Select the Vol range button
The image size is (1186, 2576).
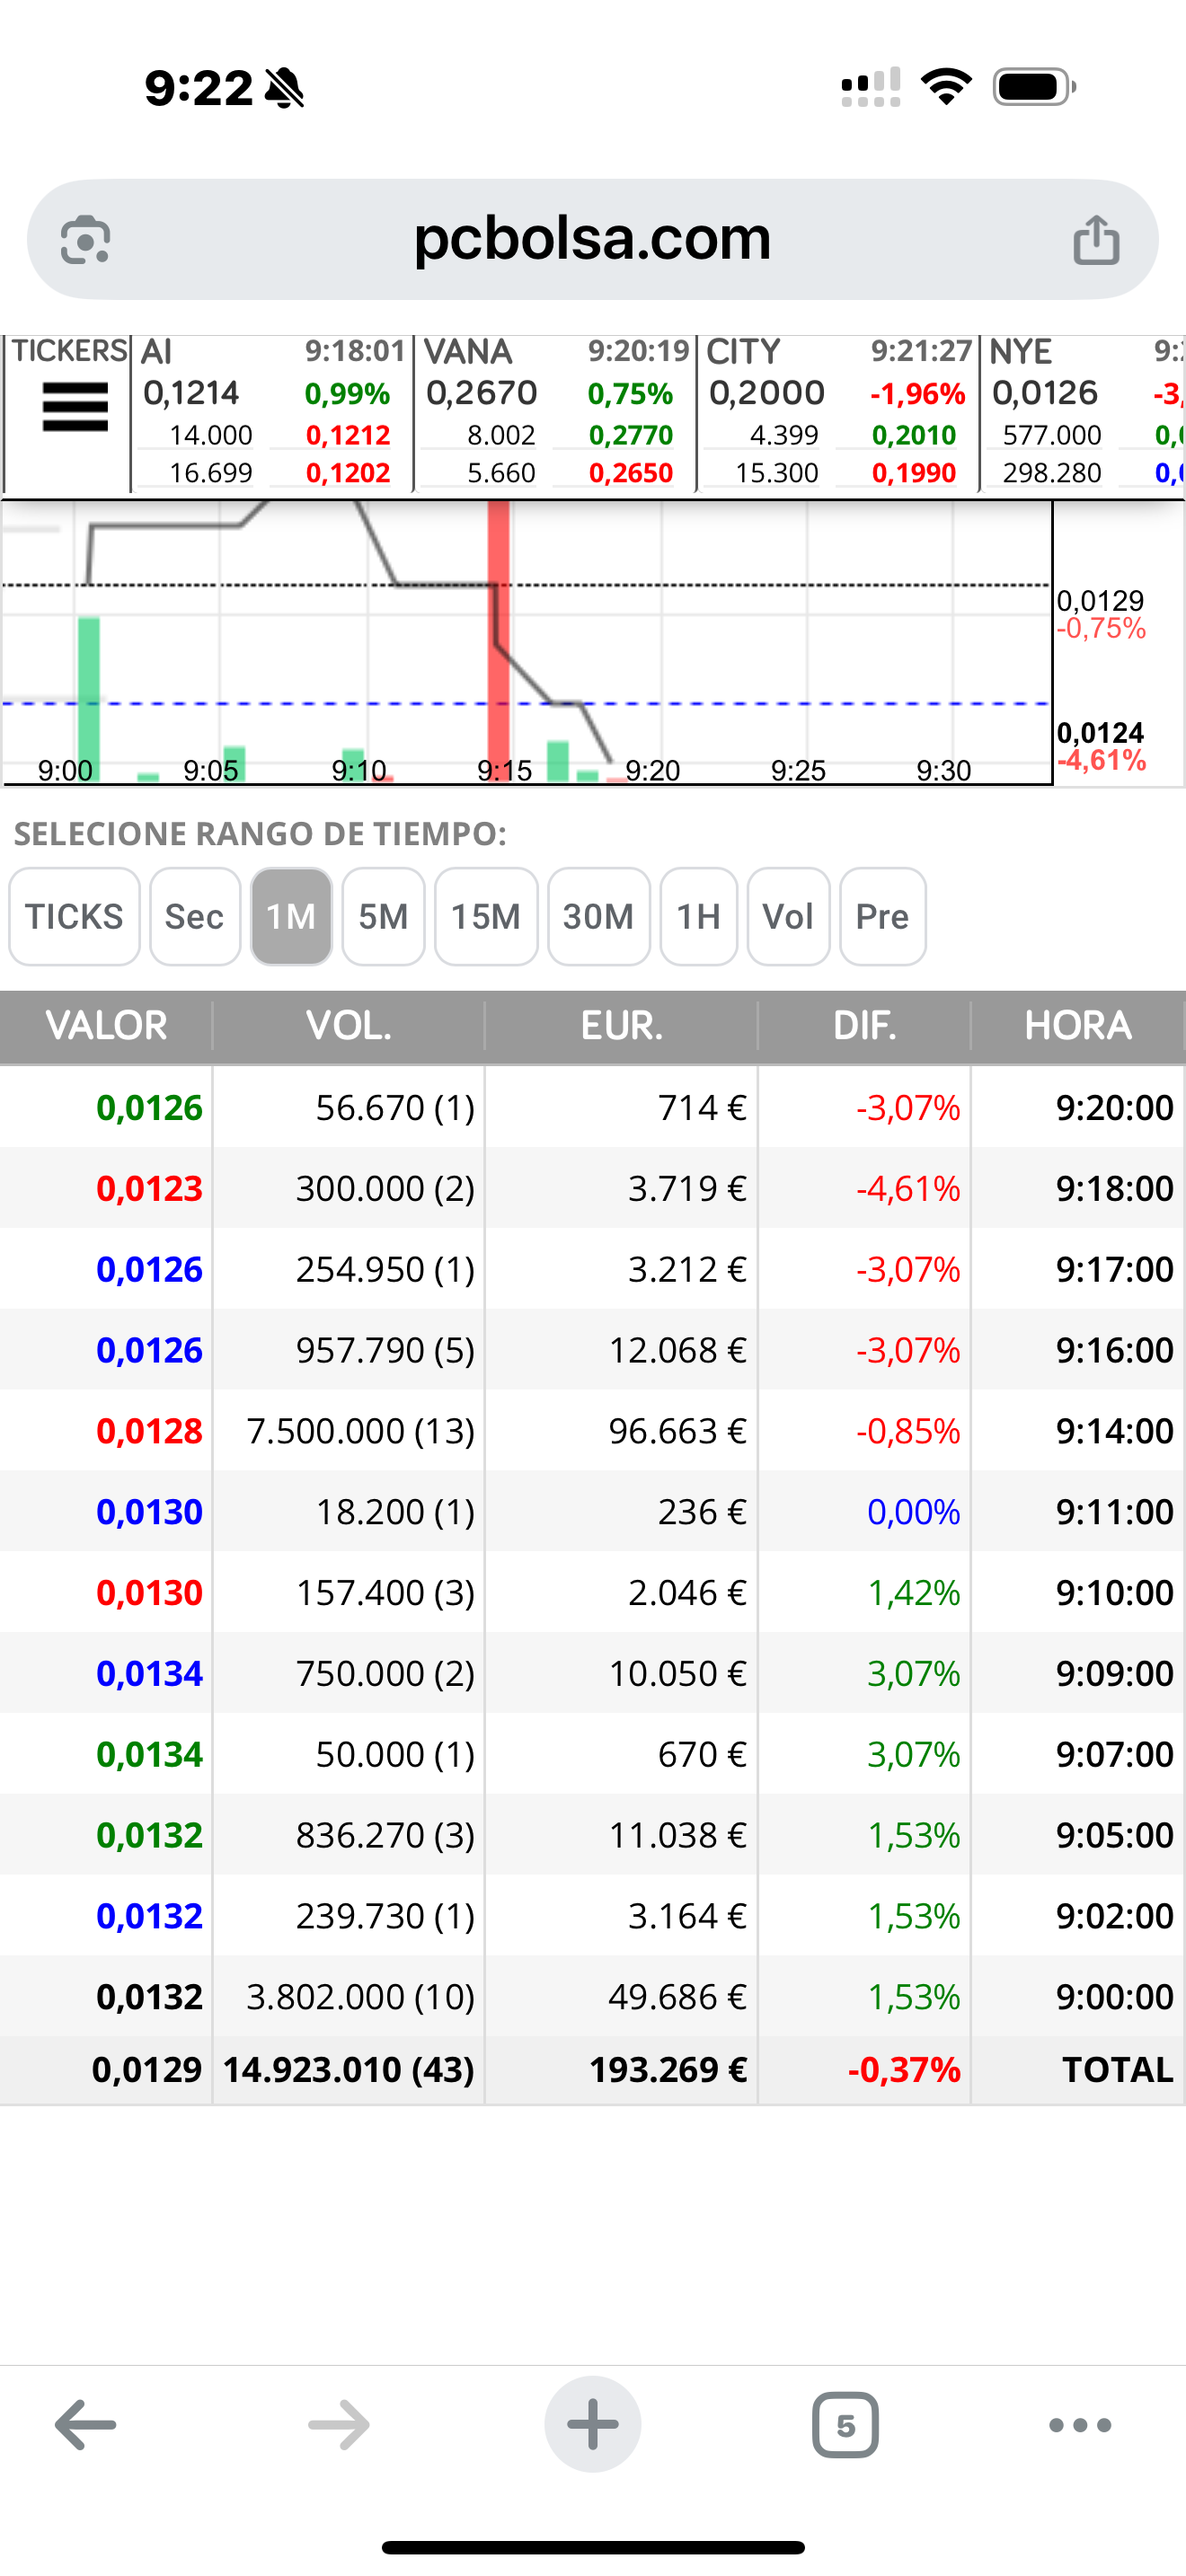(788, 916)
